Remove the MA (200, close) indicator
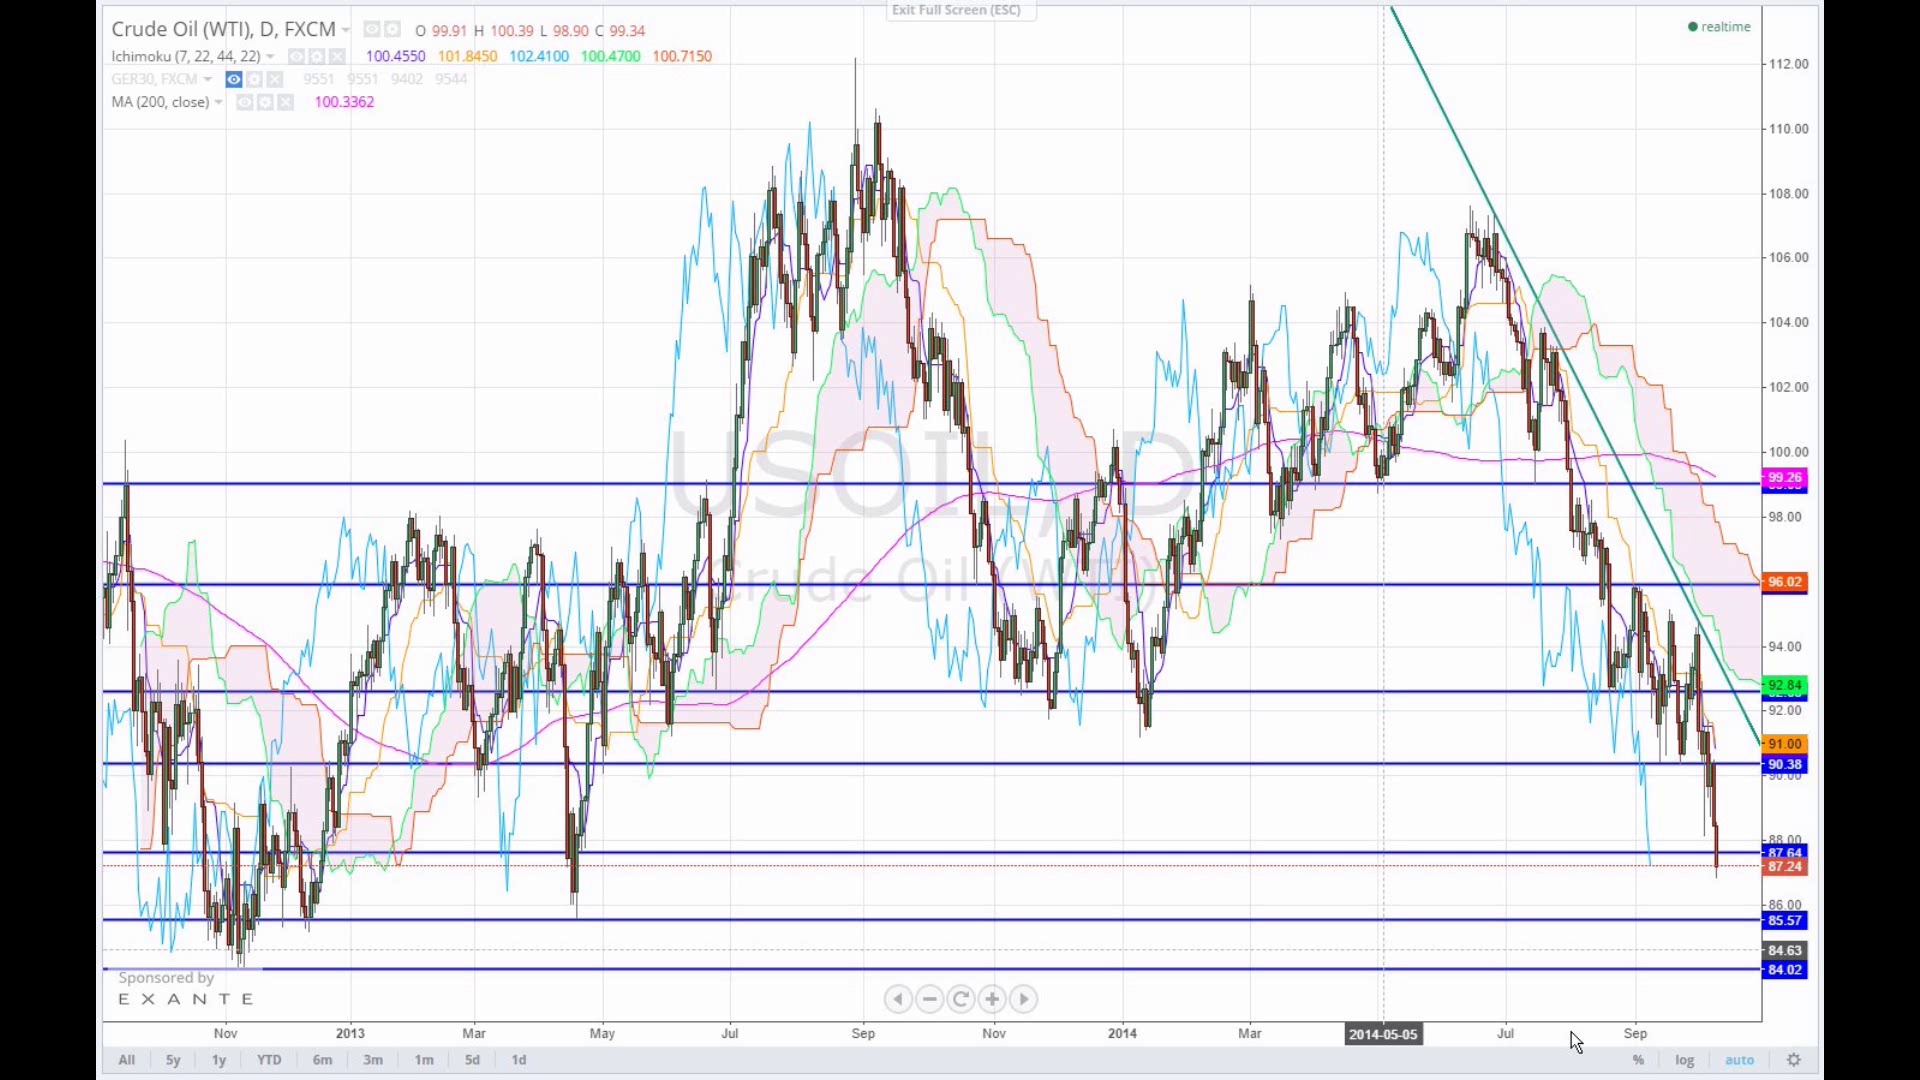The width and height of the screenshot is (1920, 1080). pyautogui.click(x=286, y=103)
